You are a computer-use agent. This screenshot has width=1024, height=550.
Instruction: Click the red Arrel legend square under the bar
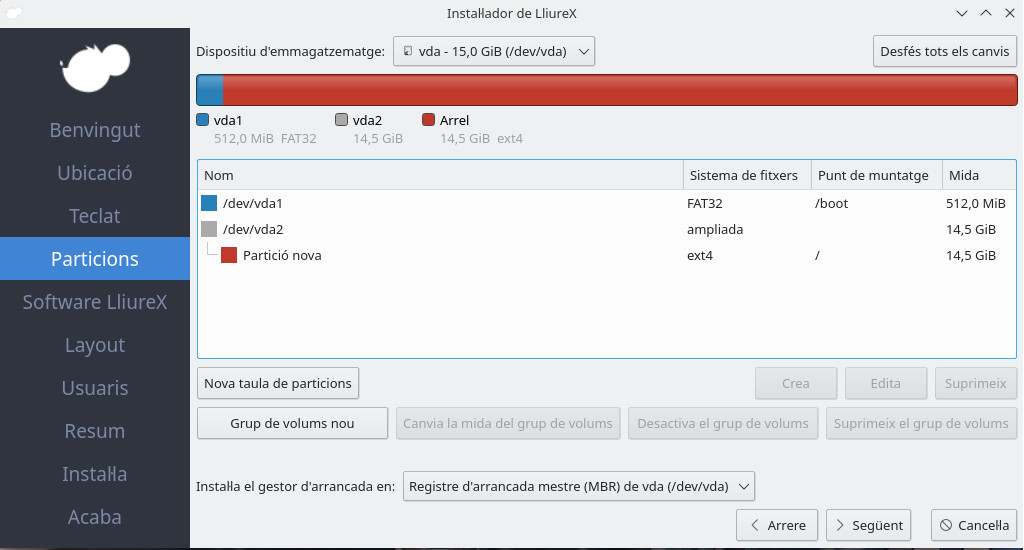coord(428,120)
